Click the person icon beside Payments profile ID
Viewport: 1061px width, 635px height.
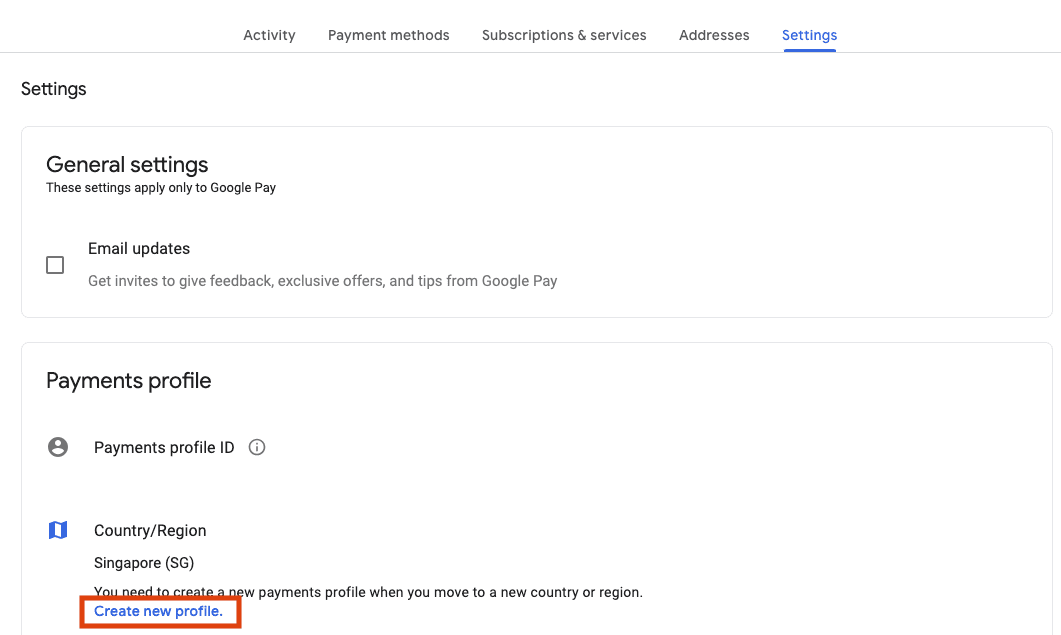point(57,447)
